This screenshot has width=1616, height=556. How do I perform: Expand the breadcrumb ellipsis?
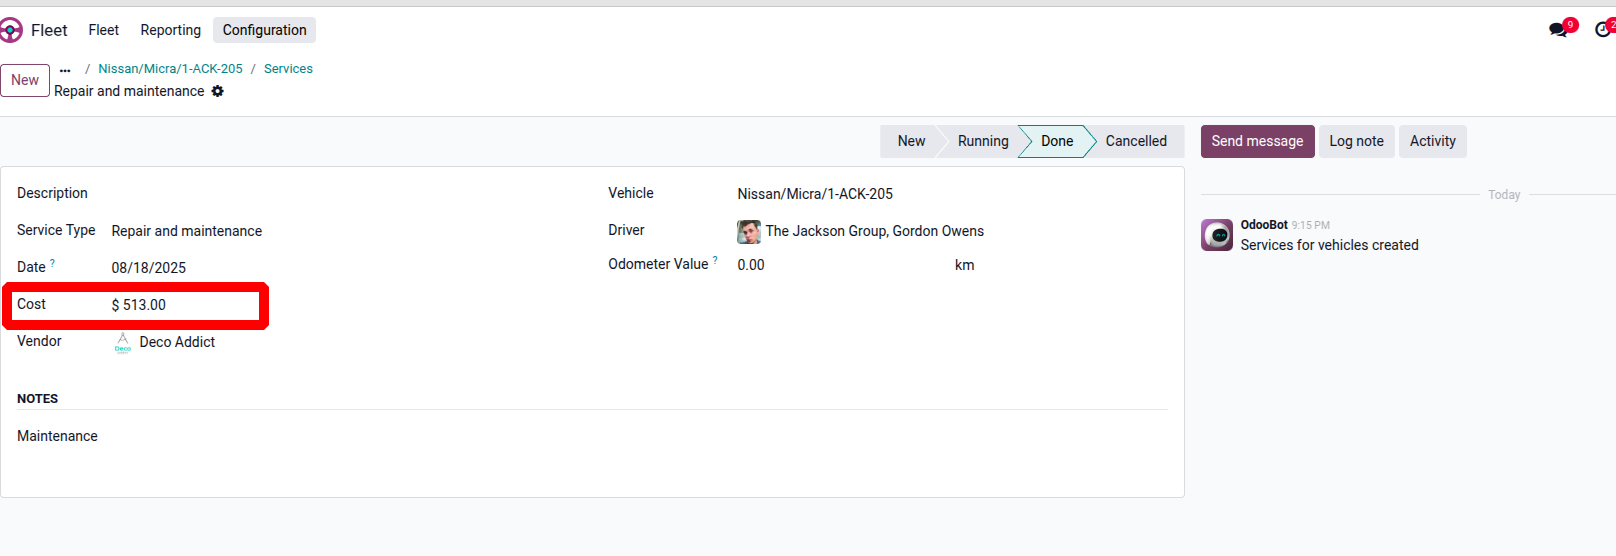(65, 69)
